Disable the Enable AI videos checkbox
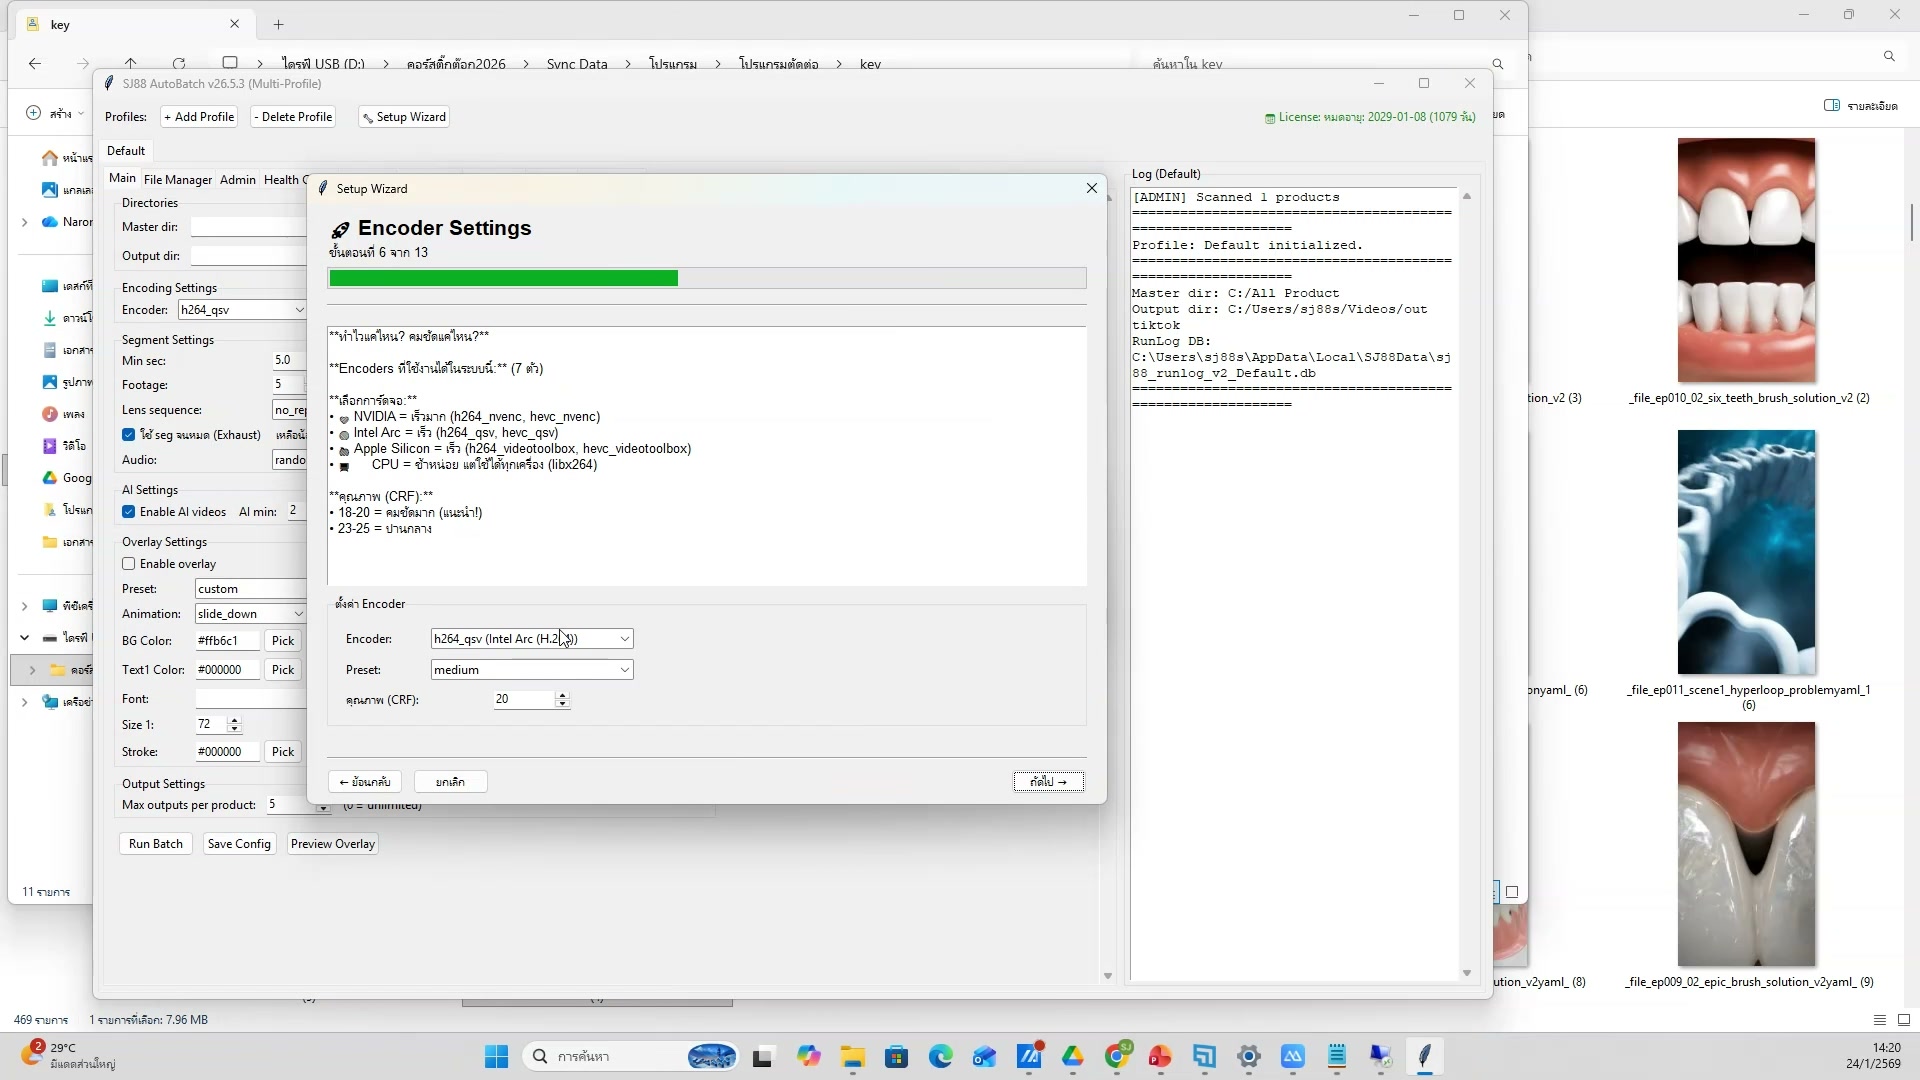 pyautogui.click(x=129, y=512)
